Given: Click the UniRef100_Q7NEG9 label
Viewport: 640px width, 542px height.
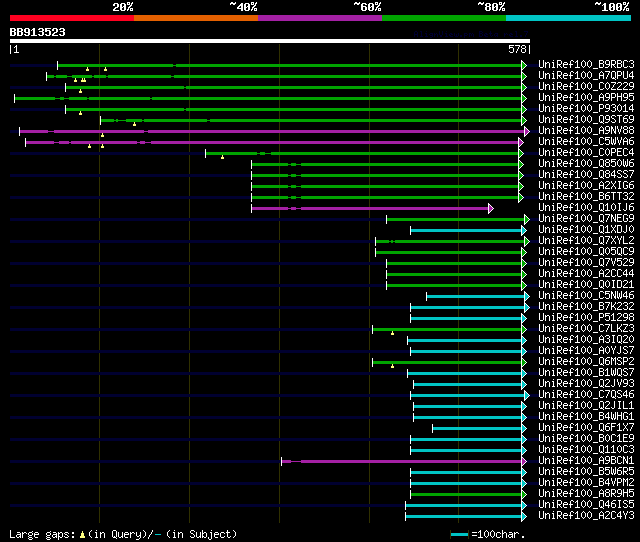Looking at the screenshot, I should pos(586,219).
